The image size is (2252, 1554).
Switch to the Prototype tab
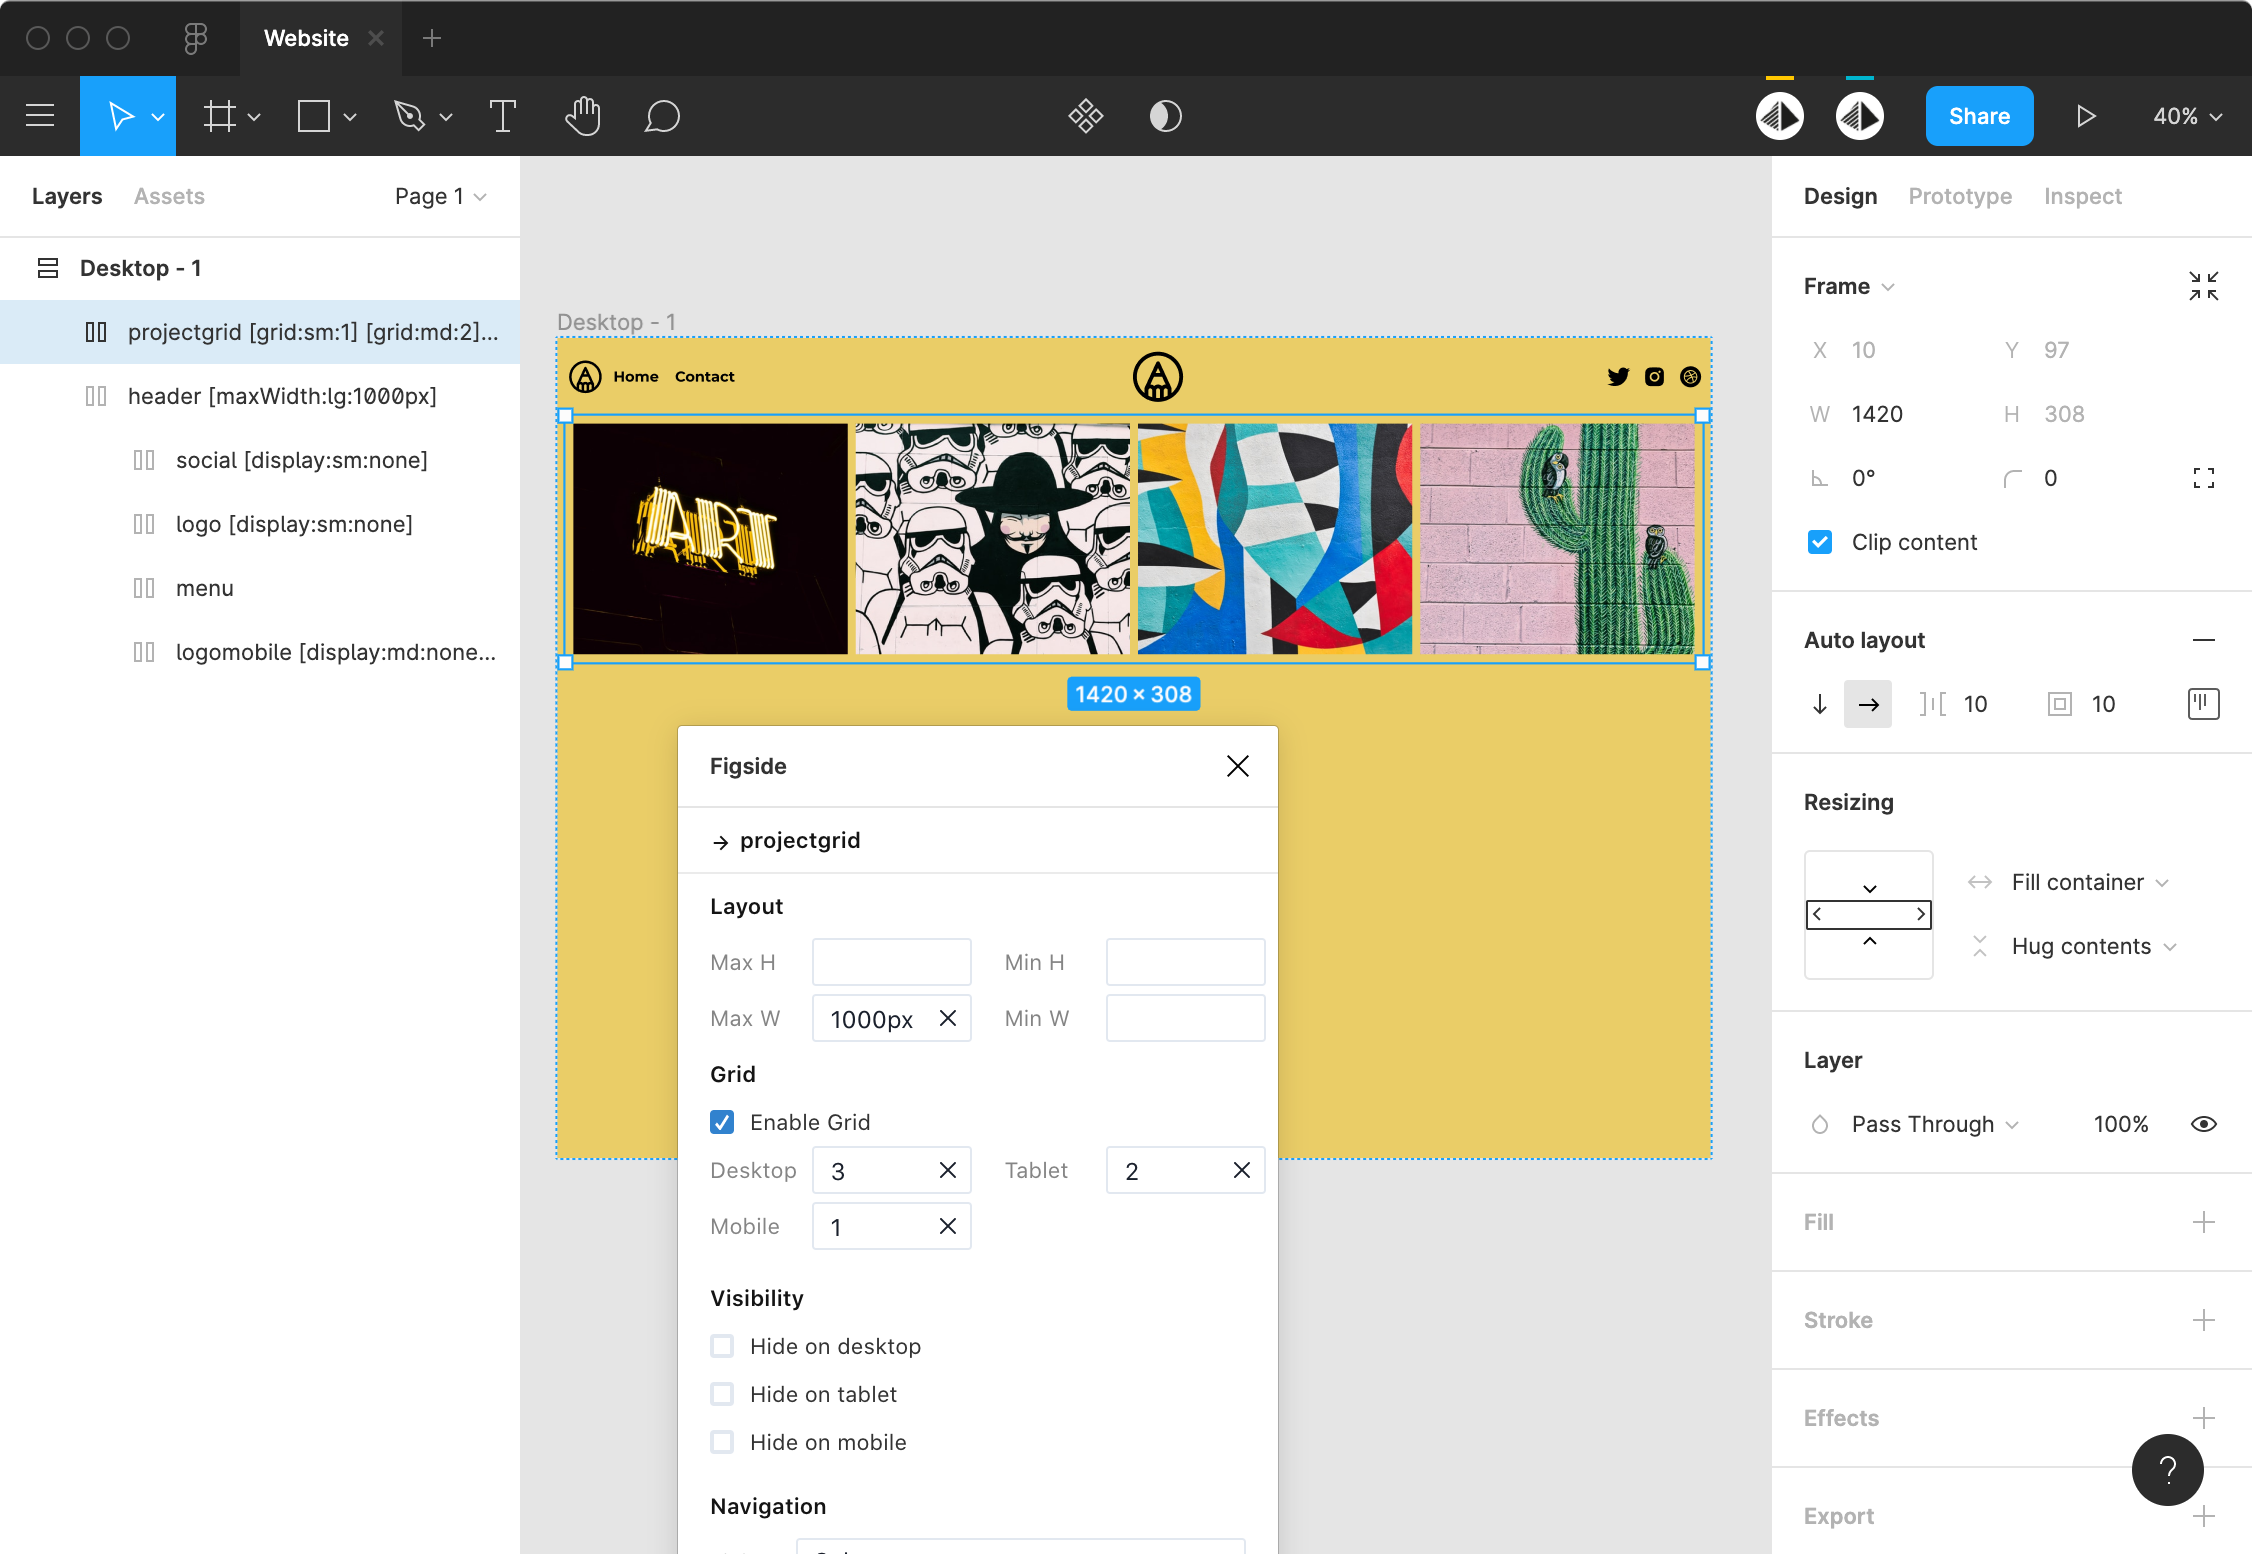pyautogui.click(x=1960, y=196)
